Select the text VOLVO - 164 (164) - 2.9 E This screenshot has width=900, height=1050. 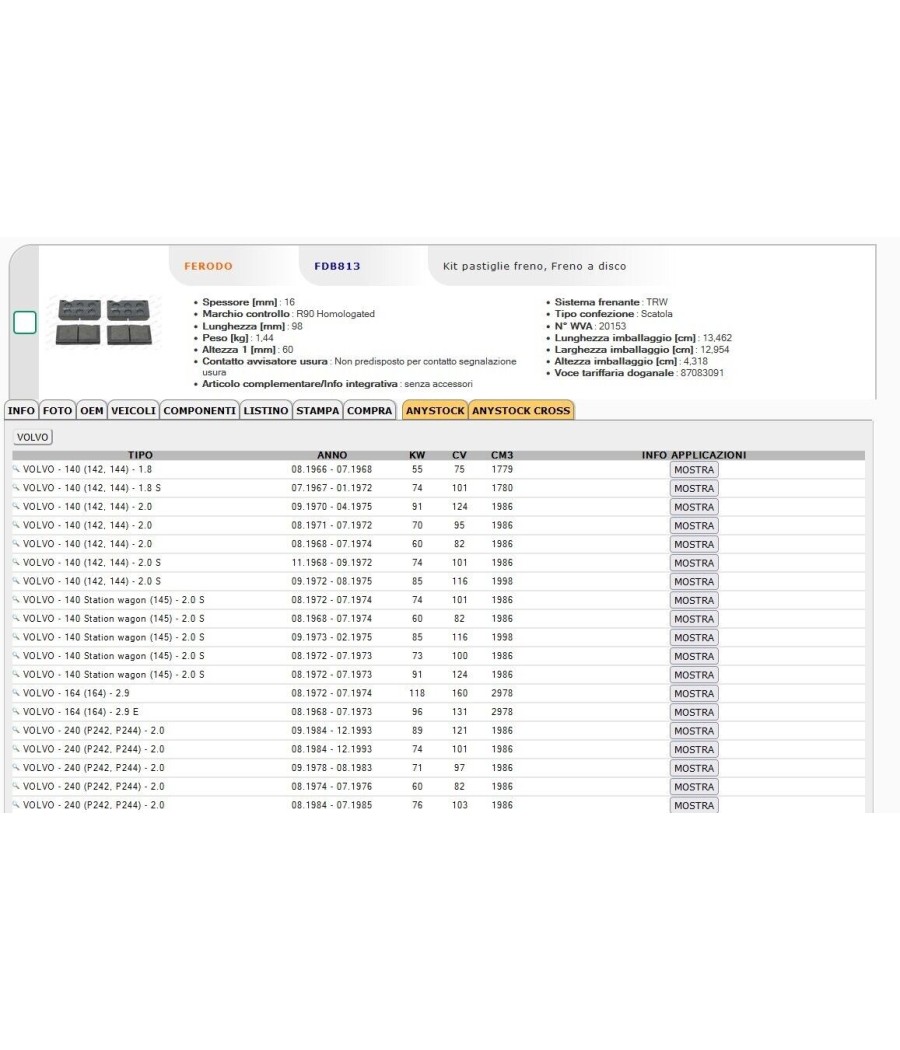[80, 712]
